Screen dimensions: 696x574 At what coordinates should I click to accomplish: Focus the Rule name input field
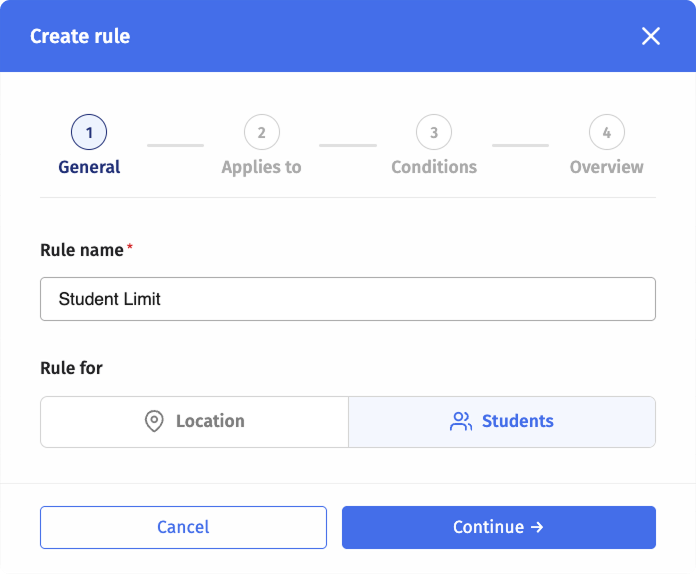348,299
